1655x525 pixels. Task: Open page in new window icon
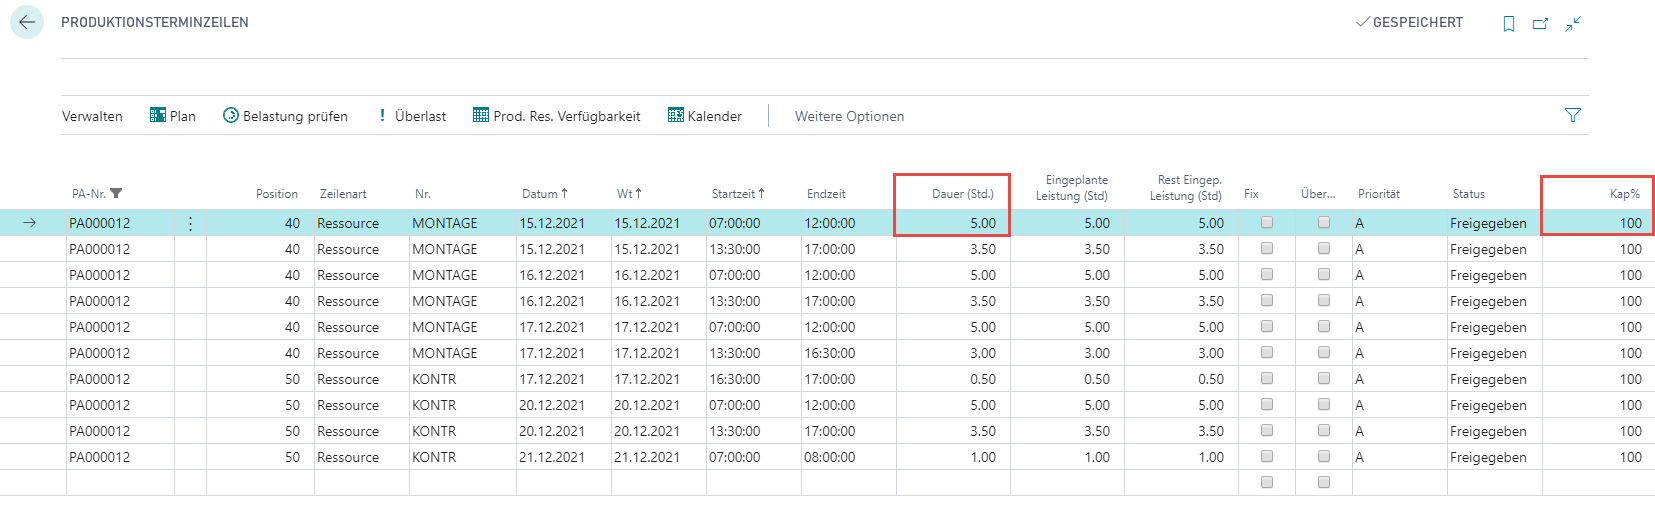[x=1540, y=23]
